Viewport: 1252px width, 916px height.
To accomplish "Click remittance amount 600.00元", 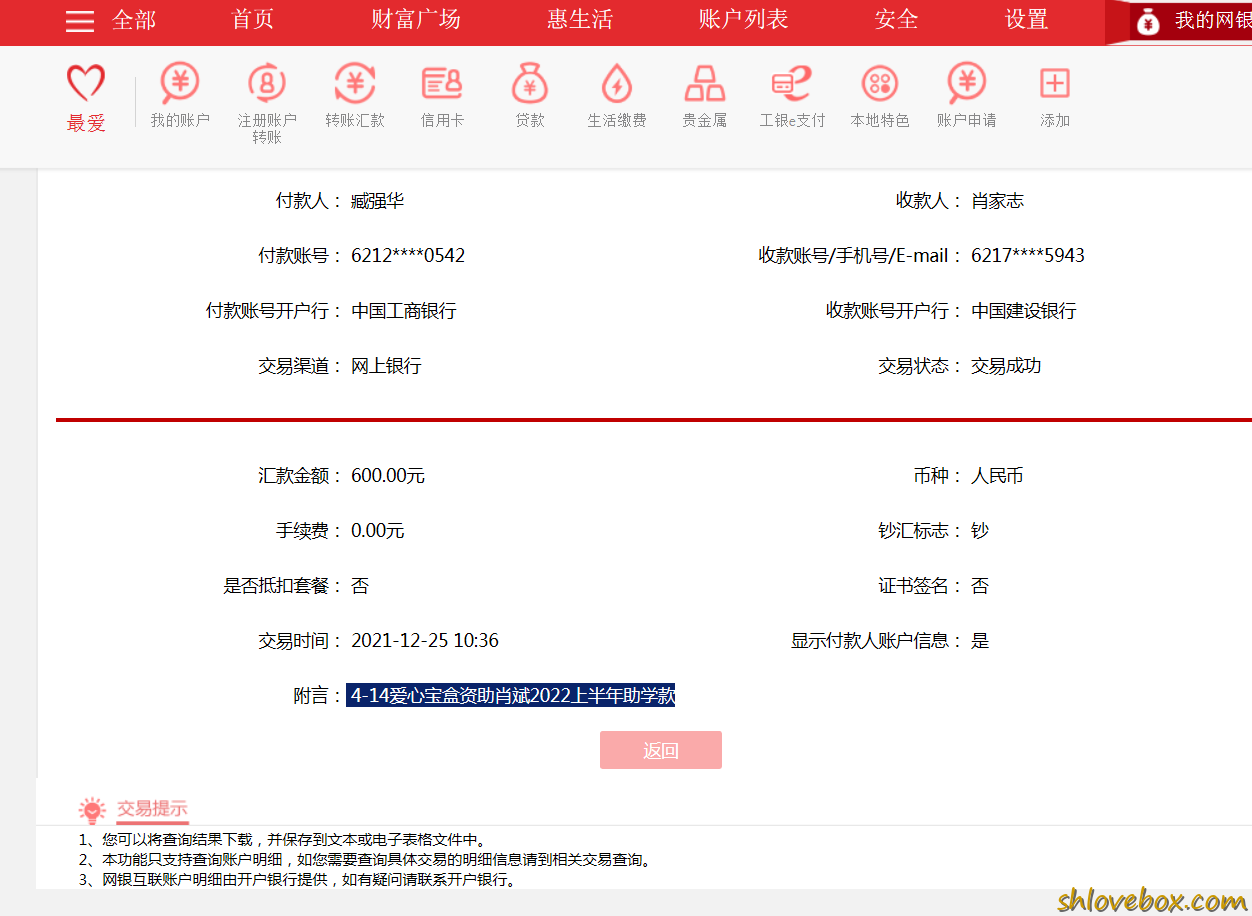I will [388, 476].
